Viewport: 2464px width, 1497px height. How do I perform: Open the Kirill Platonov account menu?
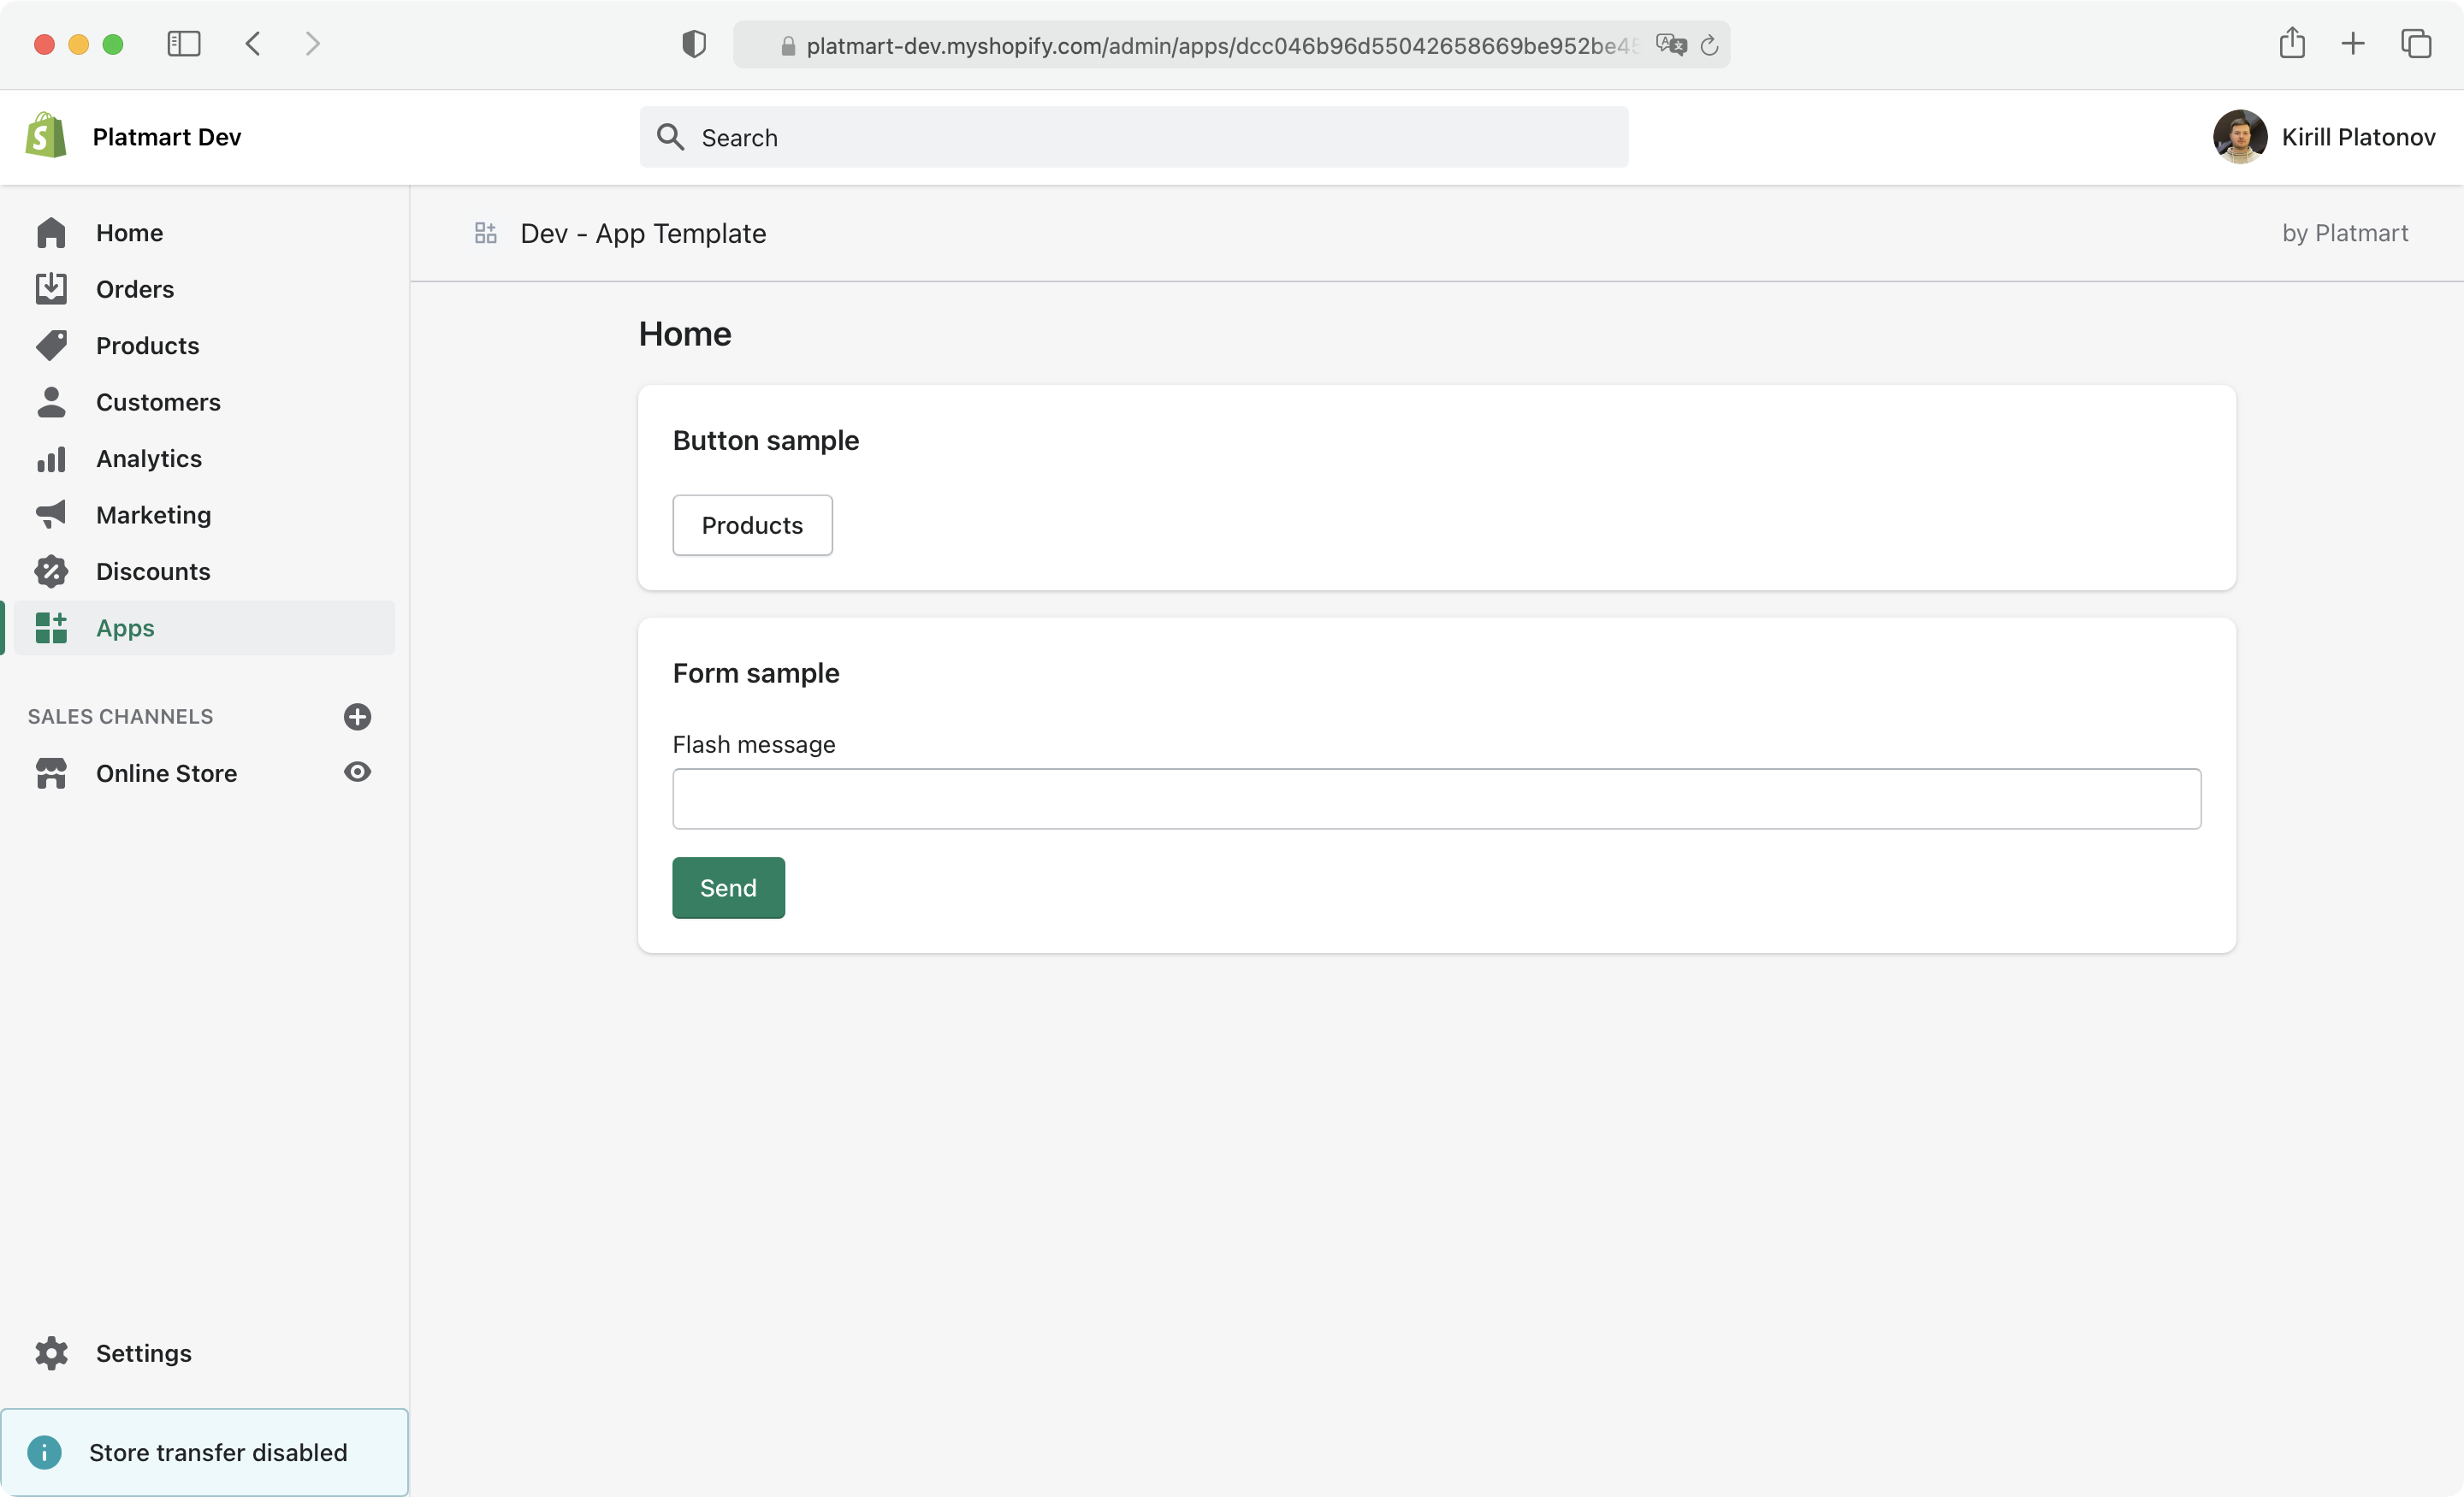2324,137
